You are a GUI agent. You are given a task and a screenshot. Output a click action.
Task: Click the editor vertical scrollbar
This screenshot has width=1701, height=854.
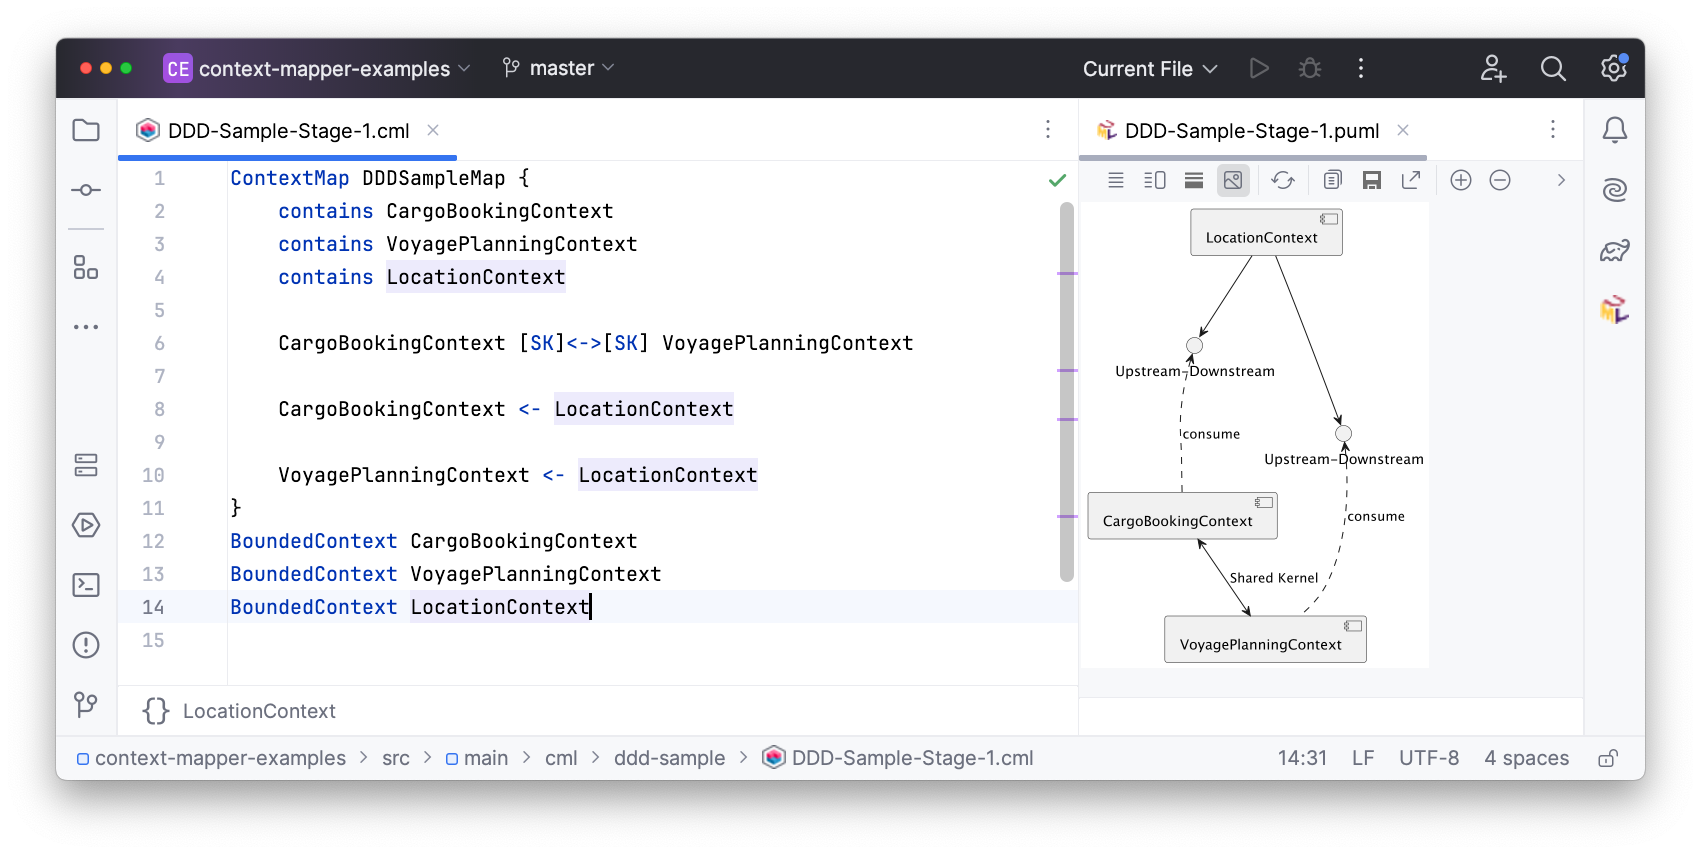click(x=1067, y=392)
